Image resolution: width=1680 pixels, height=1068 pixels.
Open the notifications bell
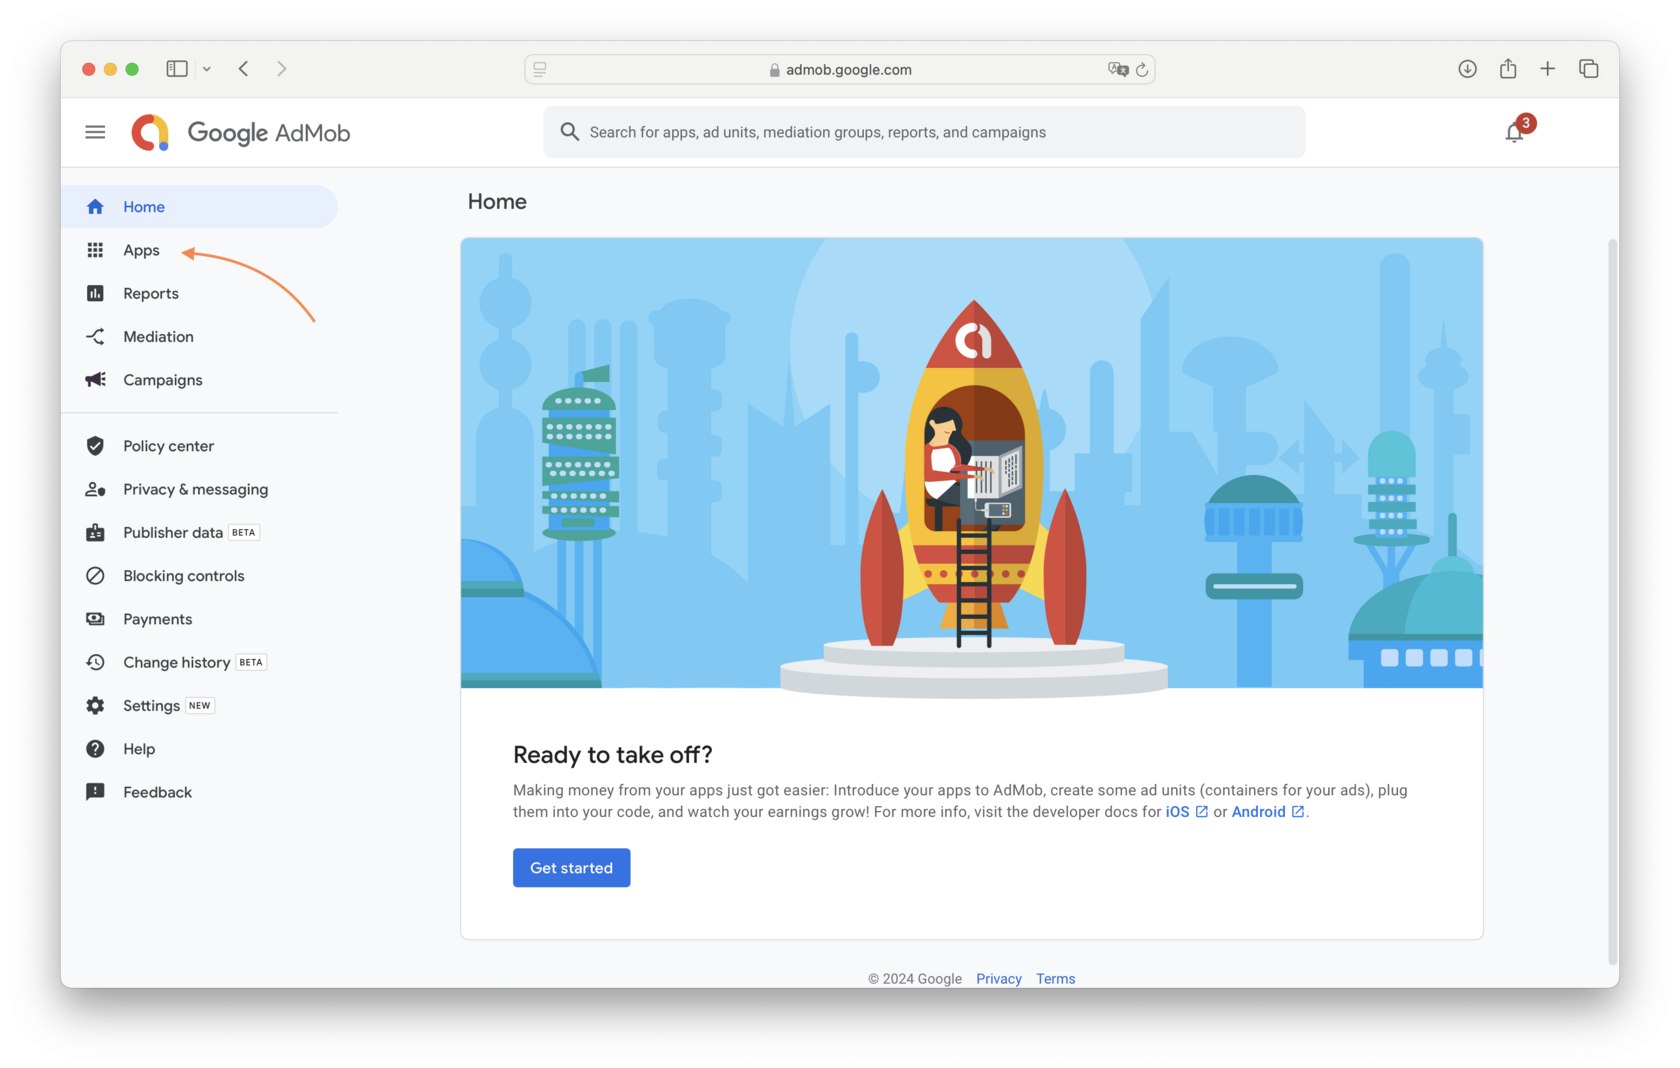[x=1514, y=132]
